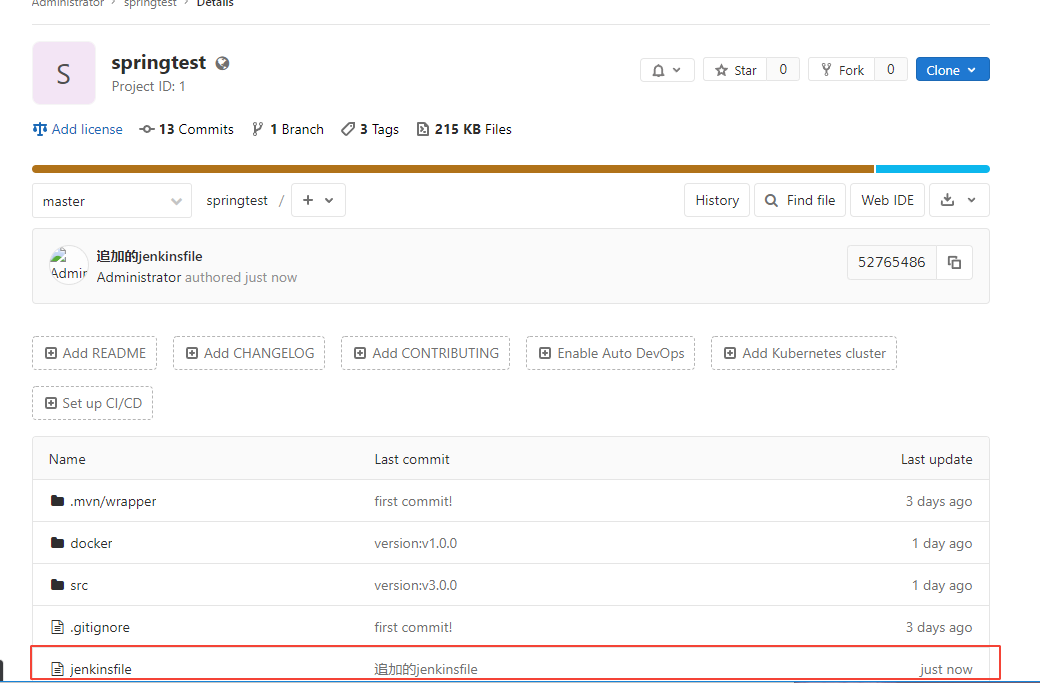Click the folder icon next to src
The image size is (1040, 683).
58,584
